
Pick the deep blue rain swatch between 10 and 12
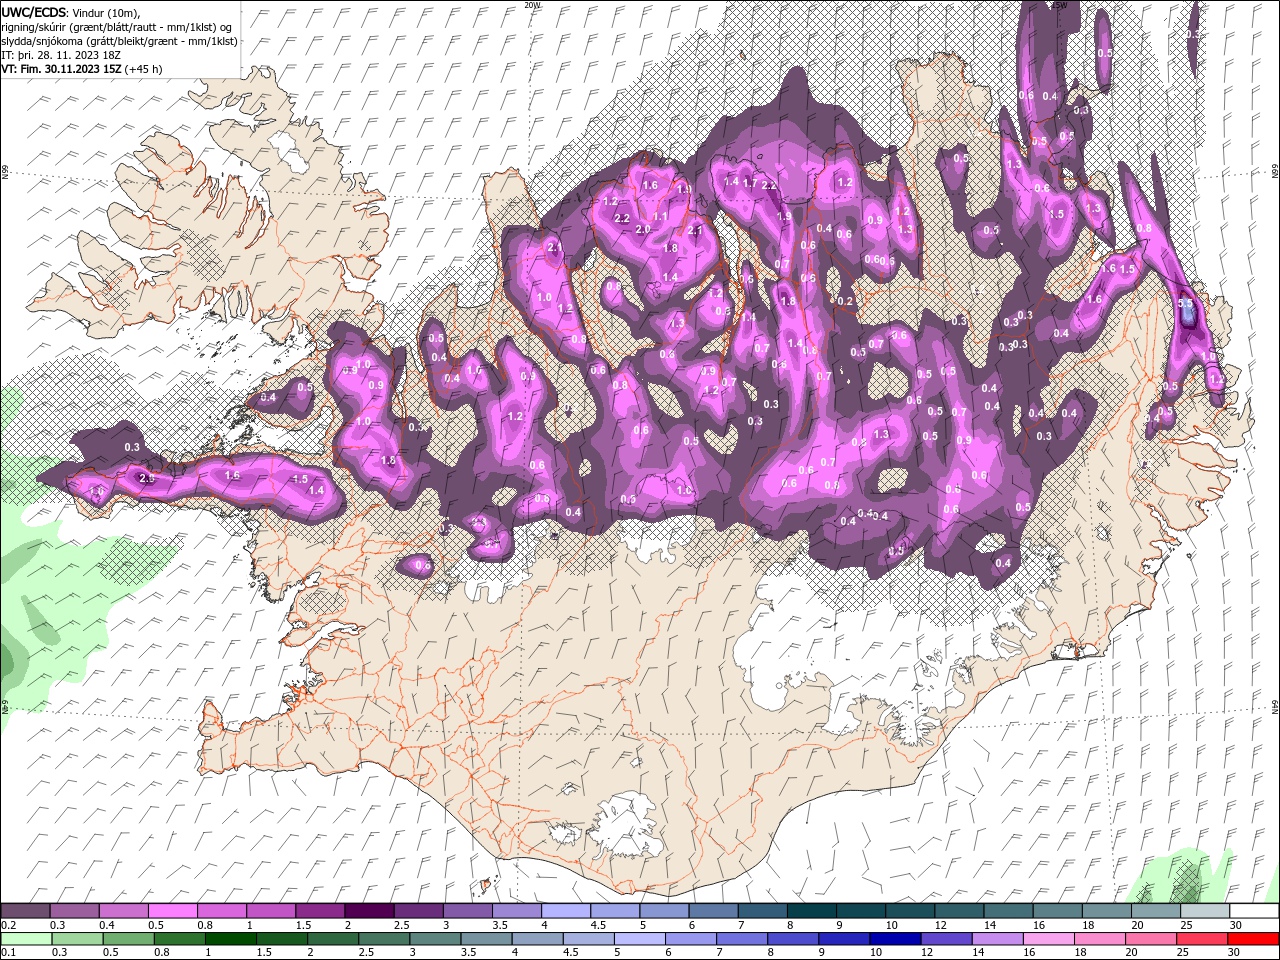(895, 939)
